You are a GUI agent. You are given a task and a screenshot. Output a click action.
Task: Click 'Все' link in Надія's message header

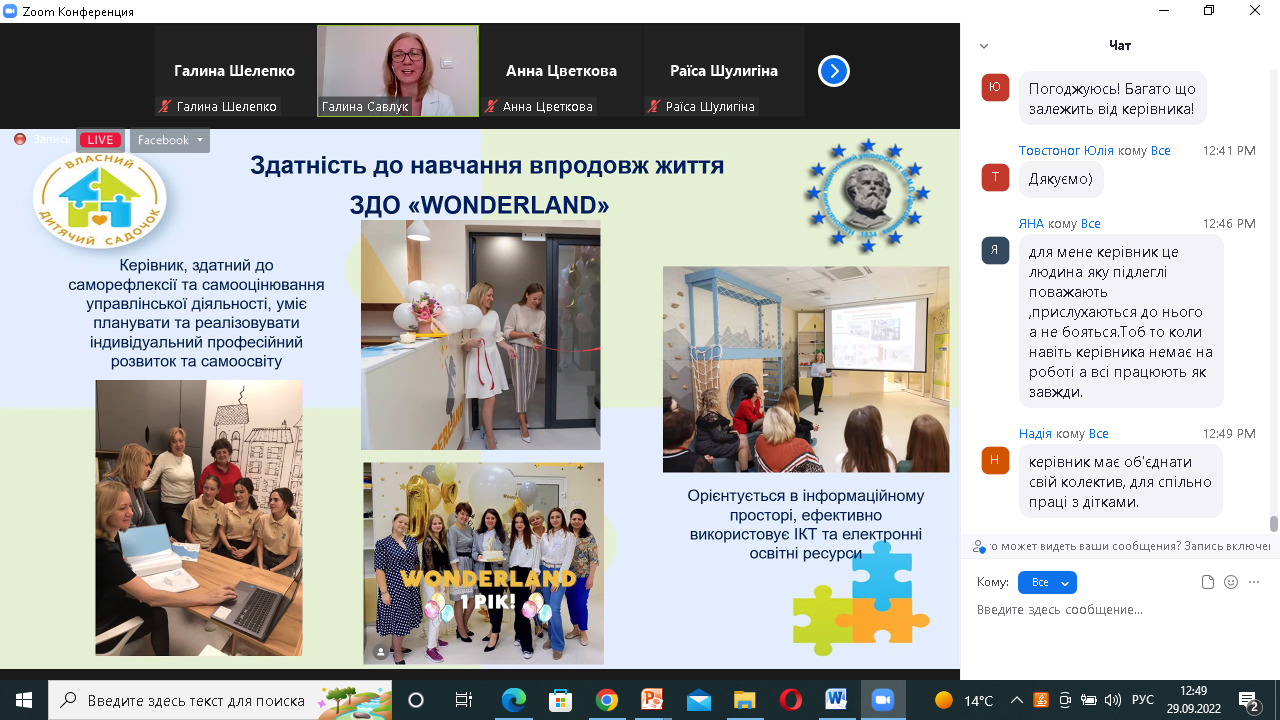coord(1098,434)
